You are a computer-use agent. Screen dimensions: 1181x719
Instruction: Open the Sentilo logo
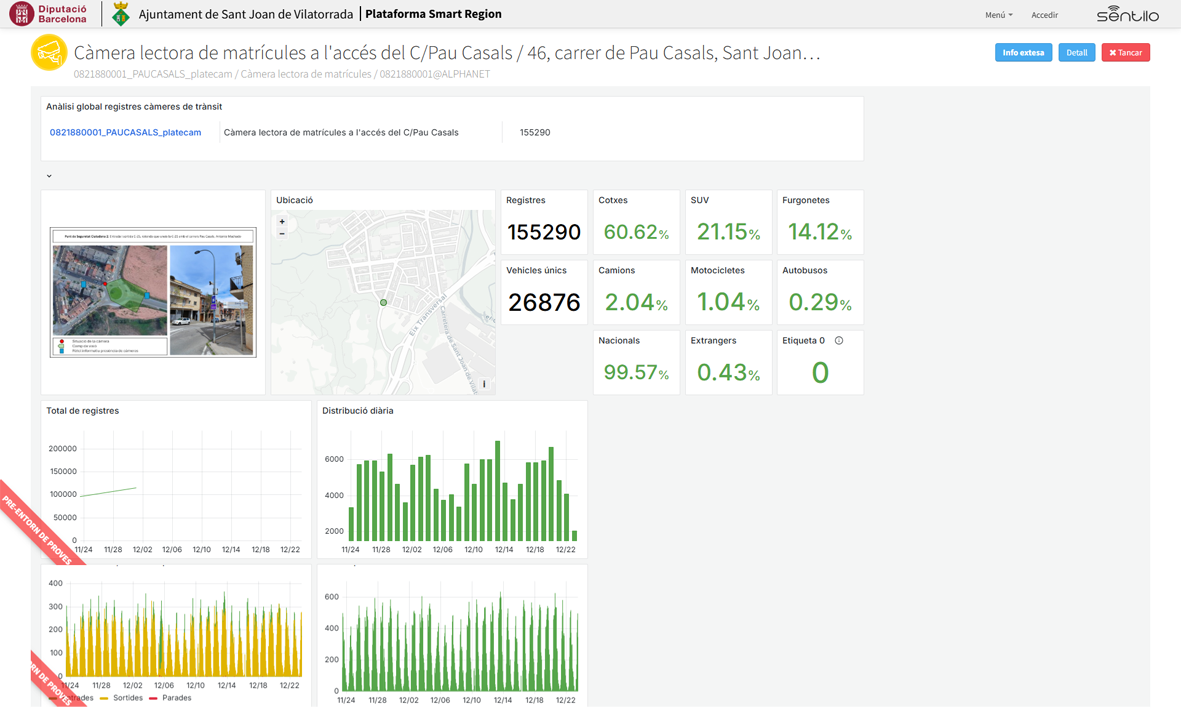(x=1128, y=14)
